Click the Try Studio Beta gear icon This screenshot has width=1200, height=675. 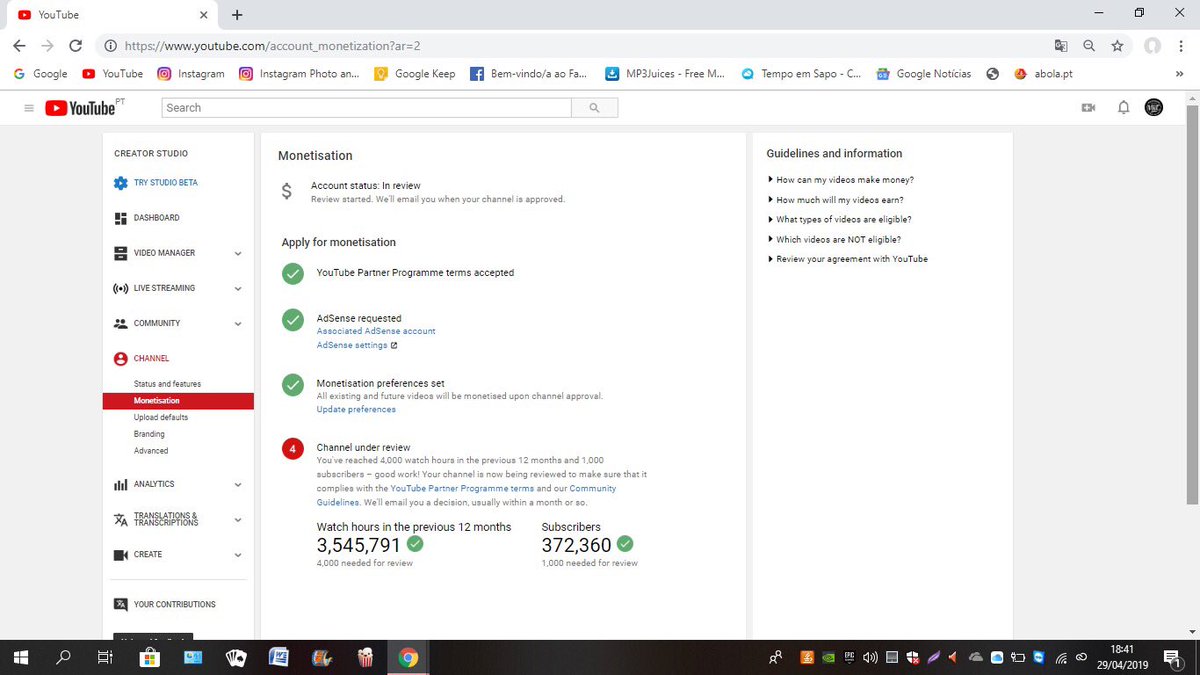coord(121,183)
